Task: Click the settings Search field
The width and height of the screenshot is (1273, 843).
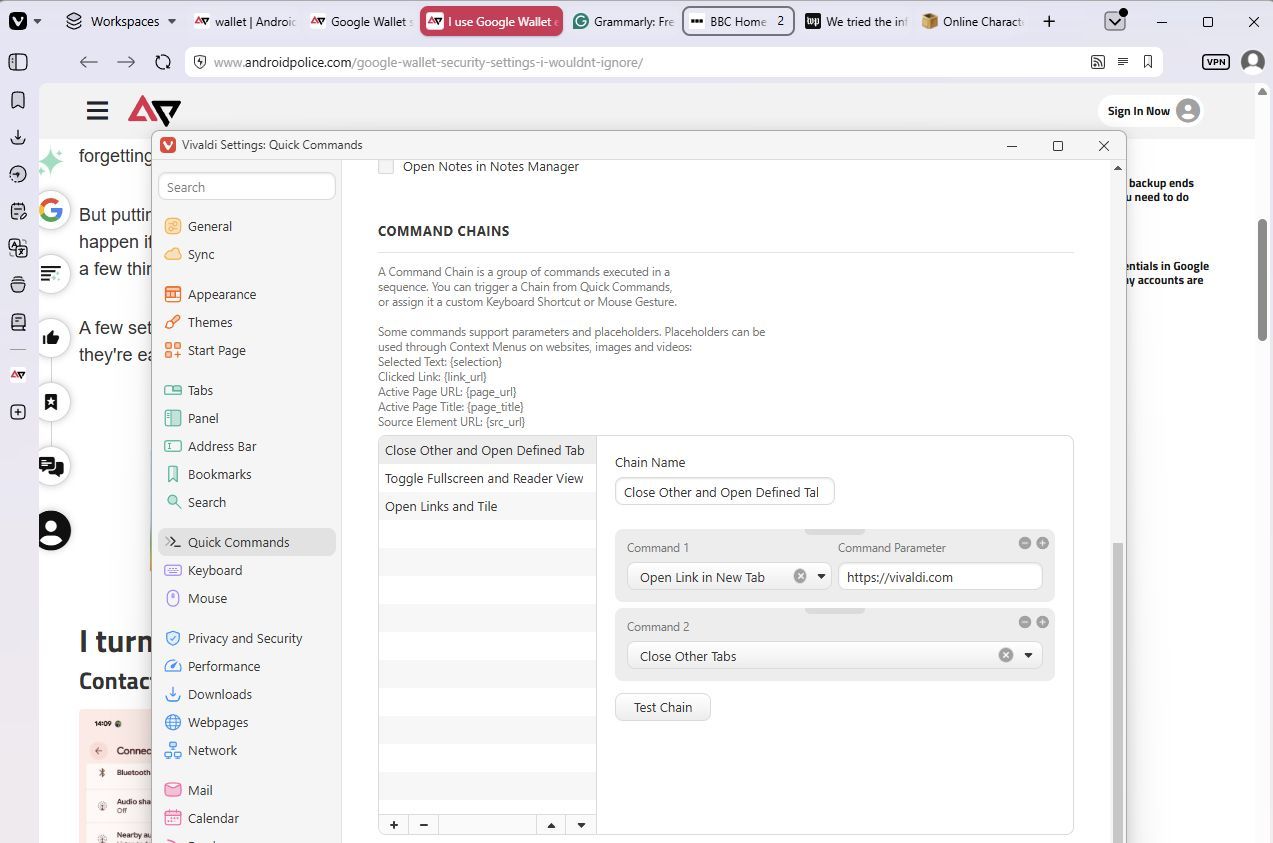Action: click(x=247, y=187)
